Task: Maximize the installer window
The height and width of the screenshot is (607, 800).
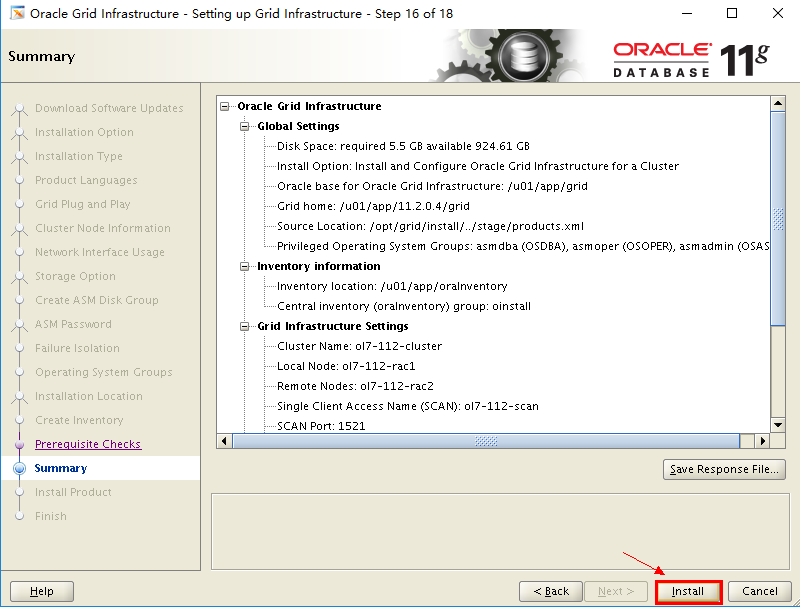Action: 732,13
